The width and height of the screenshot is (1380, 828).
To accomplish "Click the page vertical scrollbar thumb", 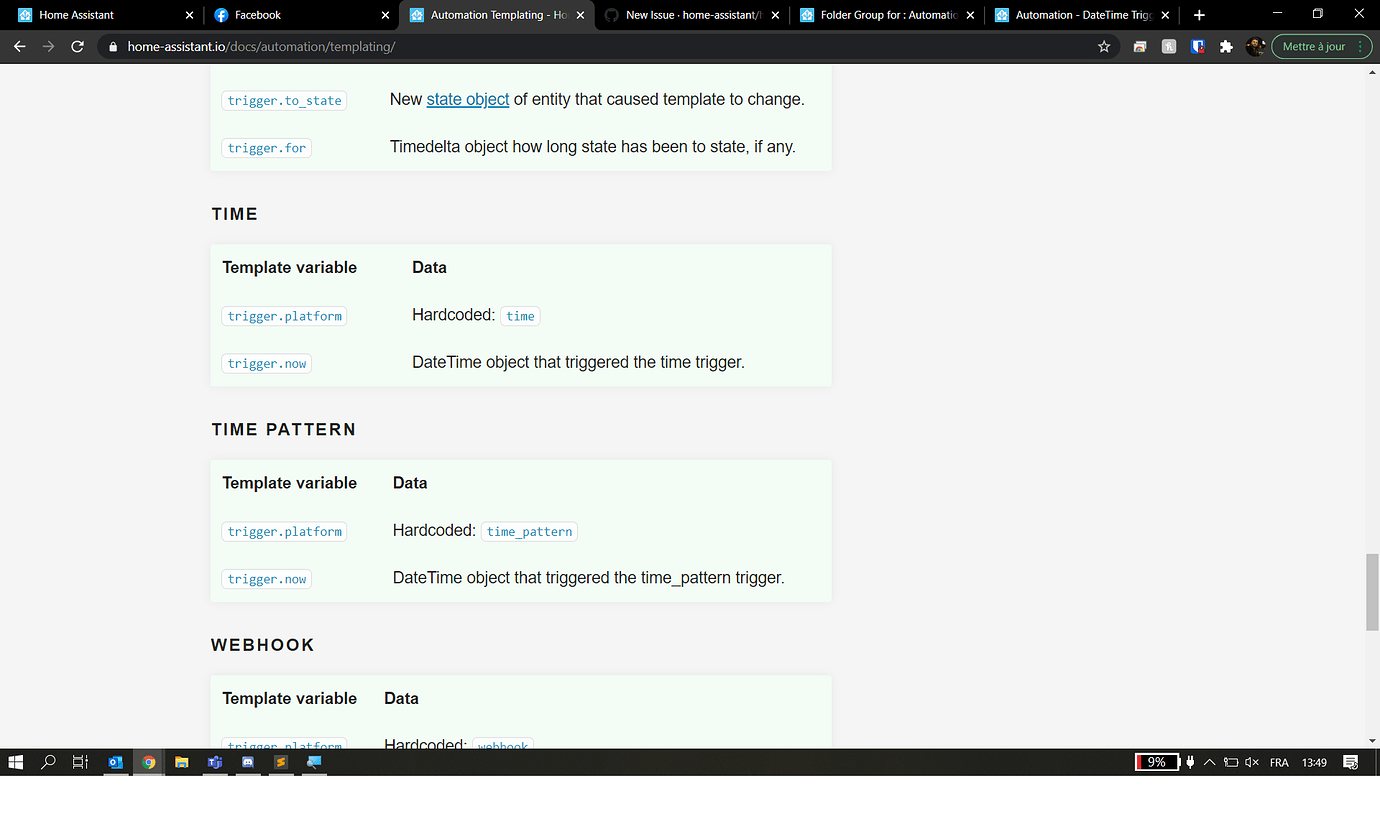I will [x=1372, y=590].
